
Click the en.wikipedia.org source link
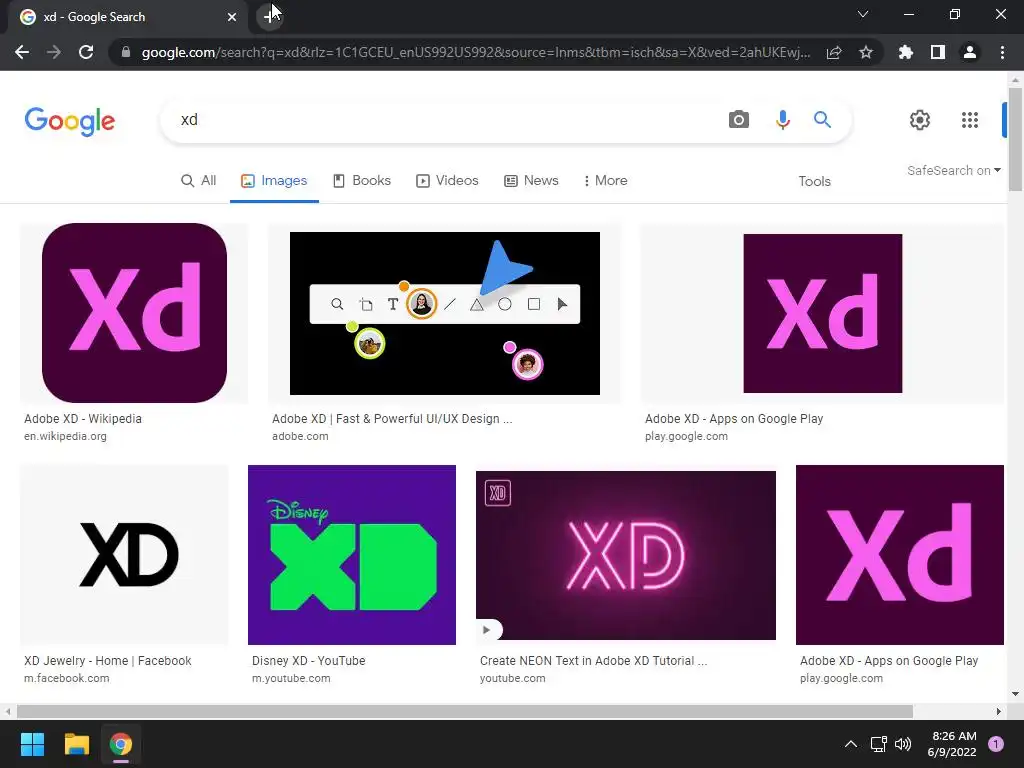[65, 436]
